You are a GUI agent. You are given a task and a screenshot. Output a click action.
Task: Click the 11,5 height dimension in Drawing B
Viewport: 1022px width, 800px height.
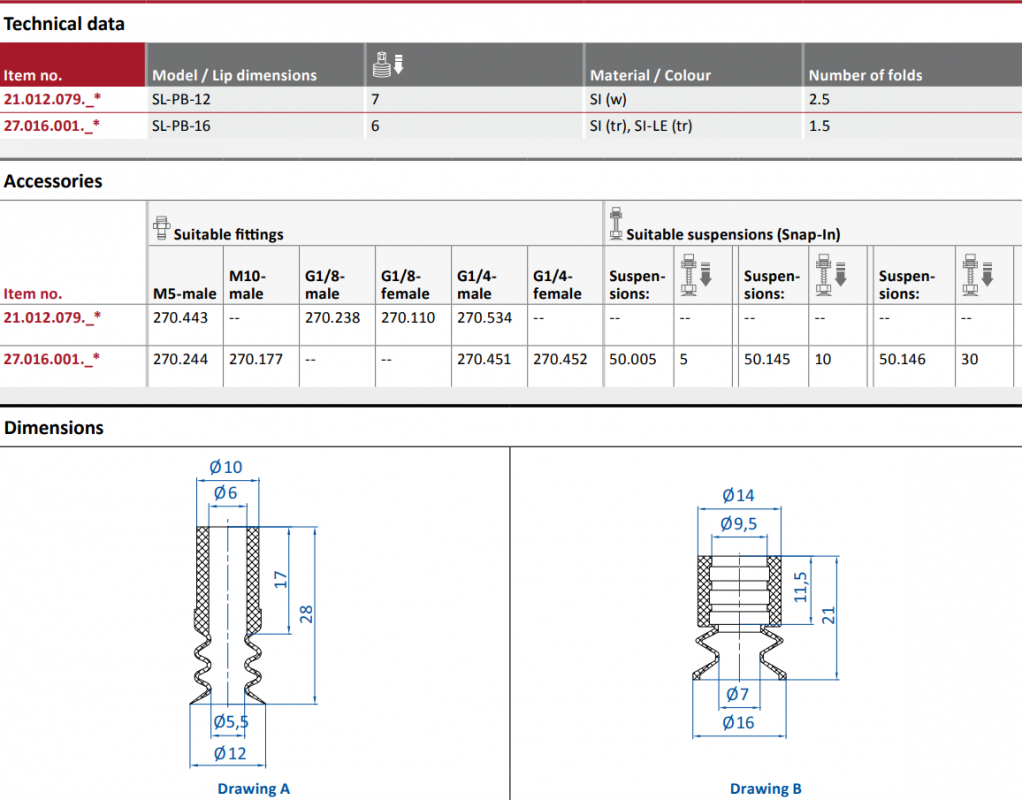(x=801, y=587)
